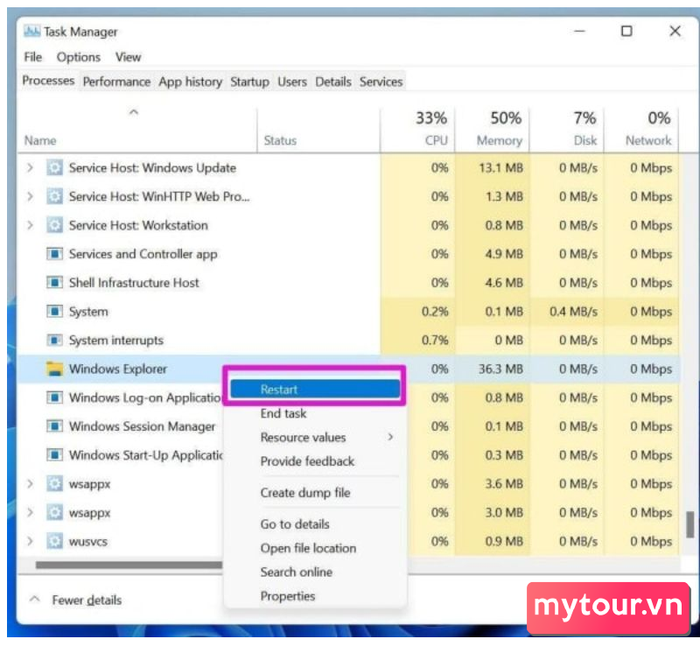
Task: Select the Processes tab
Action: [x=48, y=81]
